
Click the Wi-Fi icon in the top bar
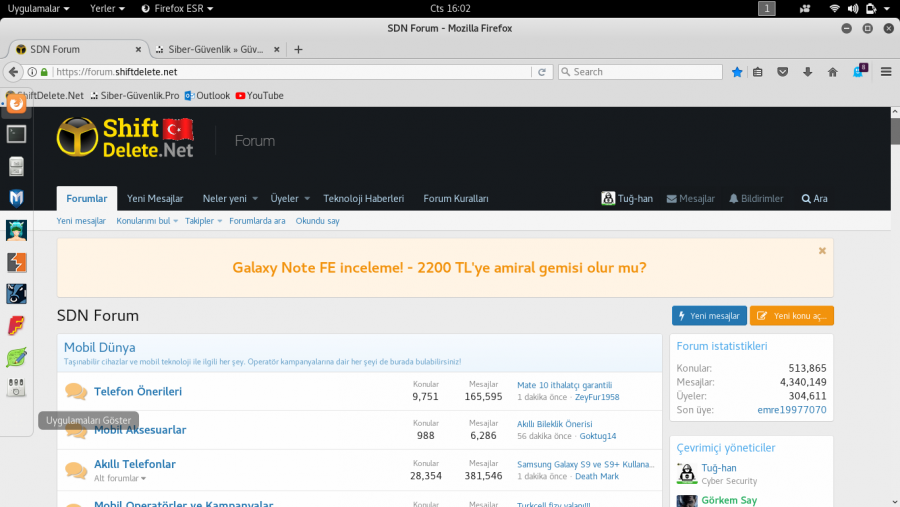[x=835, y=9]
